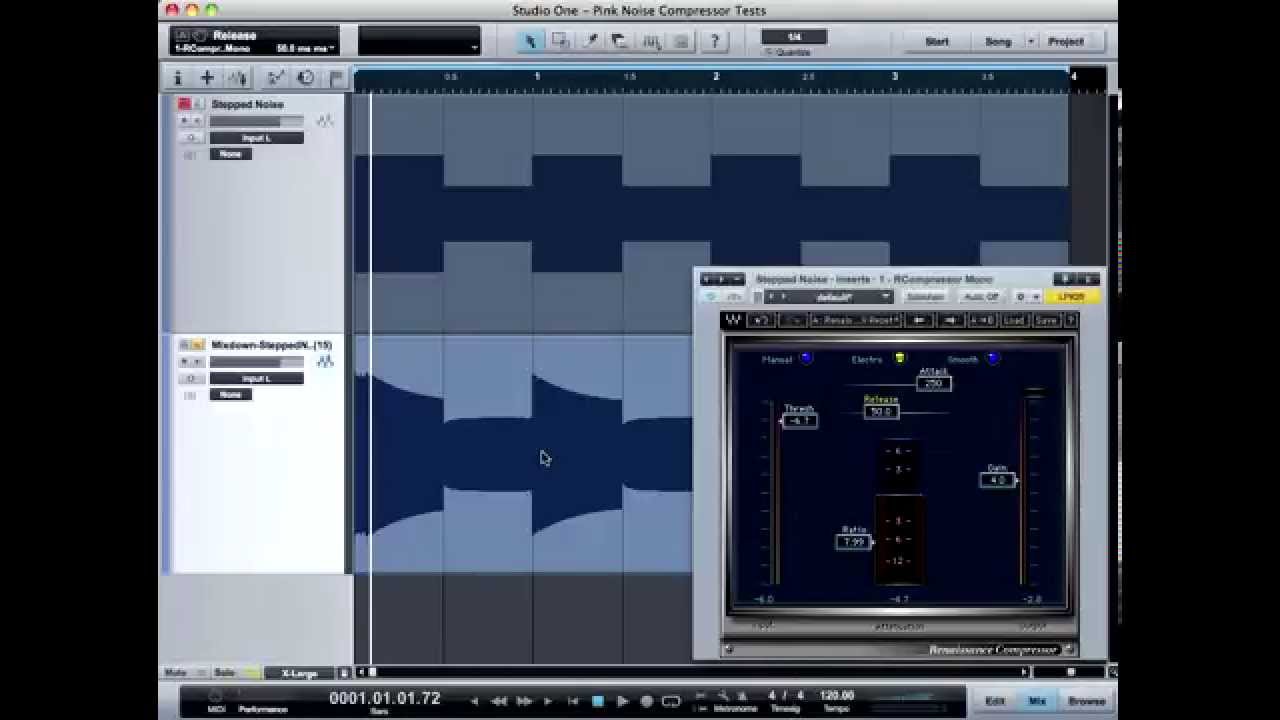Viewport: 1280px width, 720px height.
Task: Click the Play transport button
Action: (x=622, y=701)
